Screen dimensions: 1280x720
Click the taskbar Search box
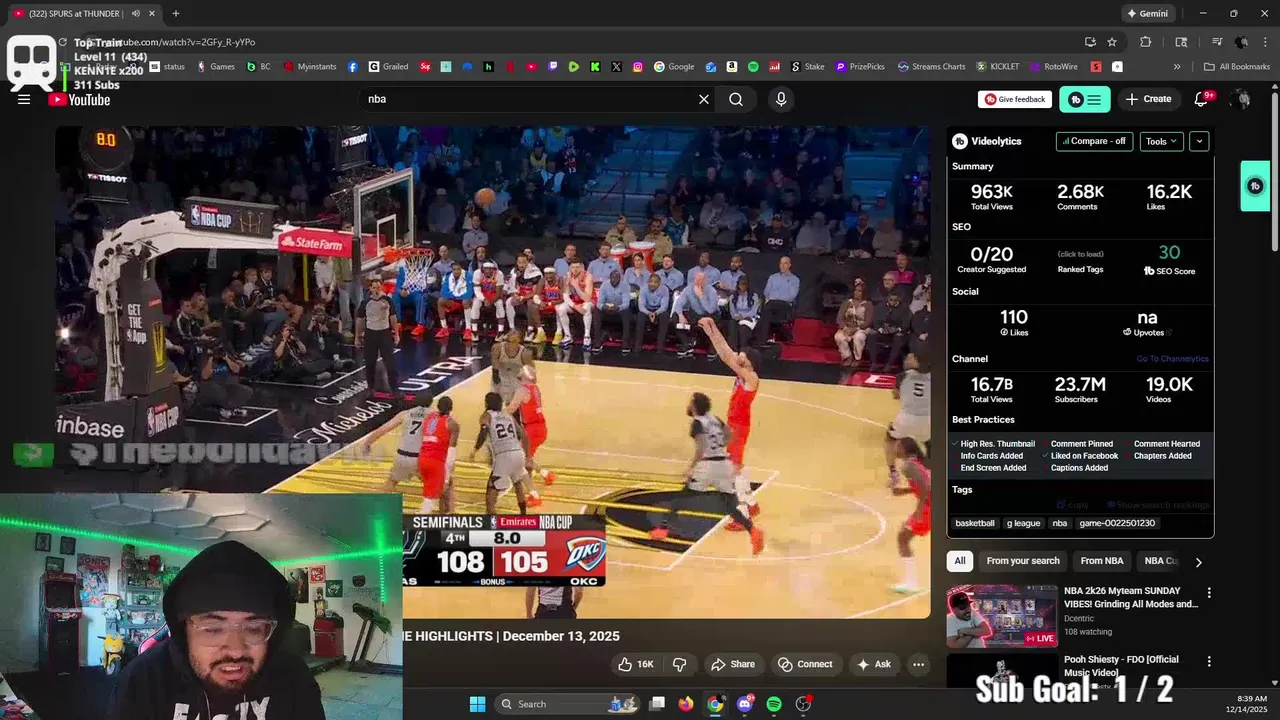567,704
